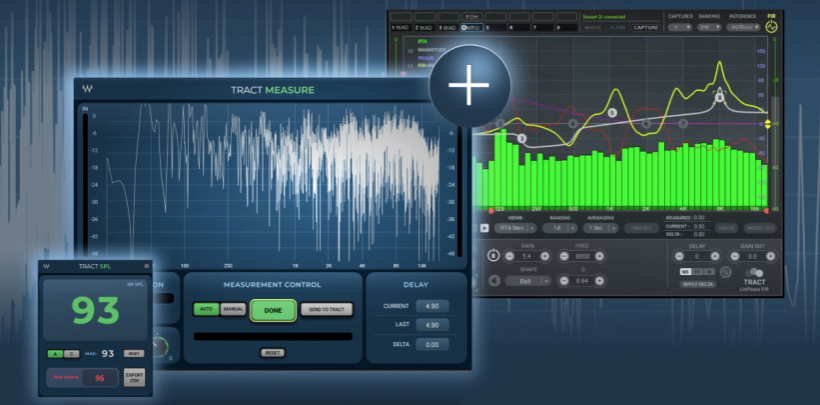Select C weighting in Tract SPL

pos(72,354)
